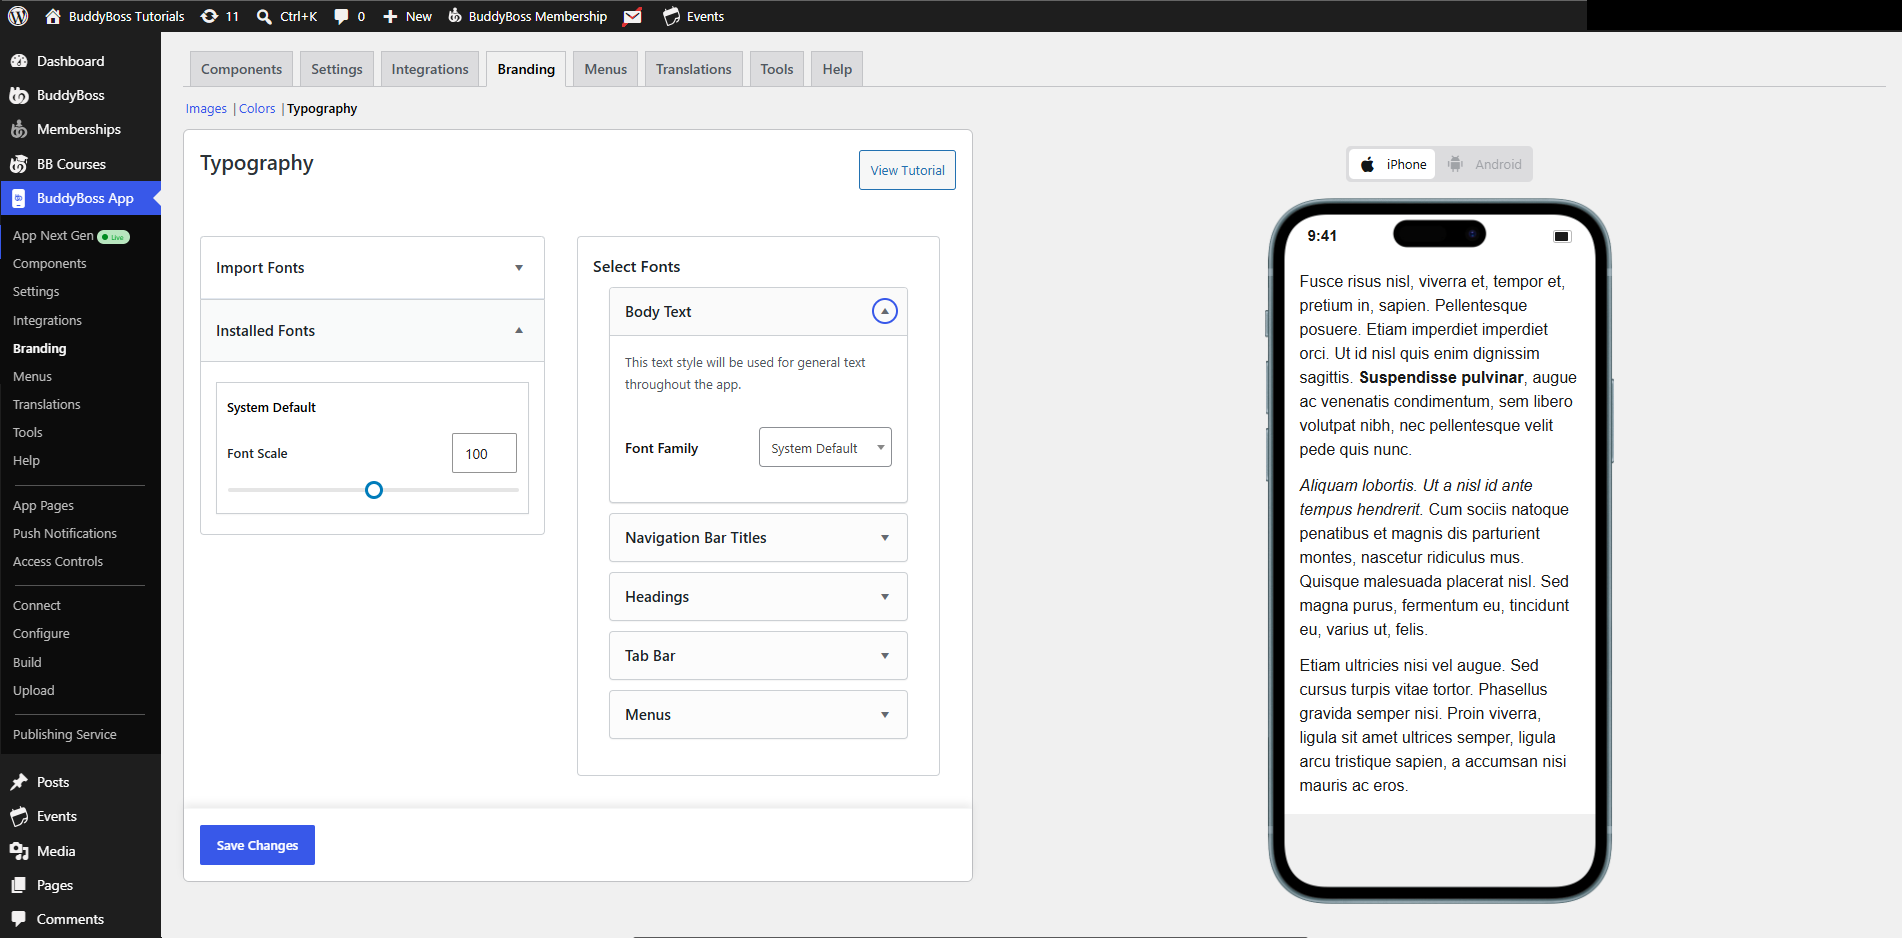Switch preview to iPhone
This screenshot has height=938, width=1902.
click(1392, 164)
